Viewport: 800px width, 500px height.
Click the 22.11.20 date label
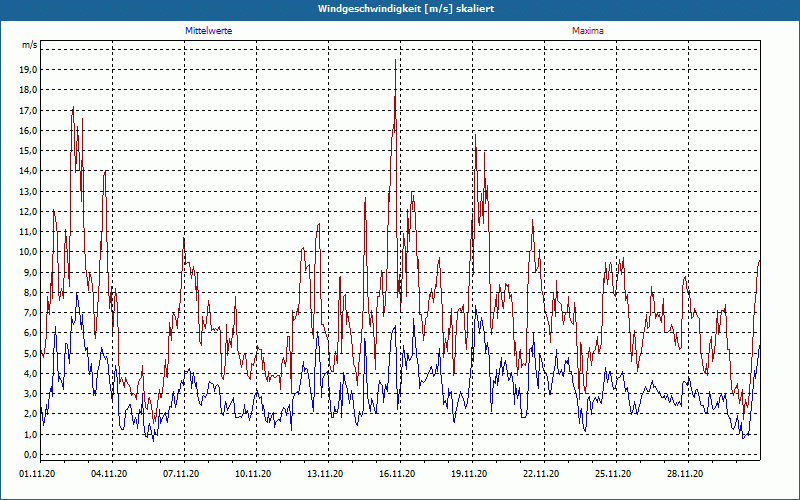pos(541,474)
